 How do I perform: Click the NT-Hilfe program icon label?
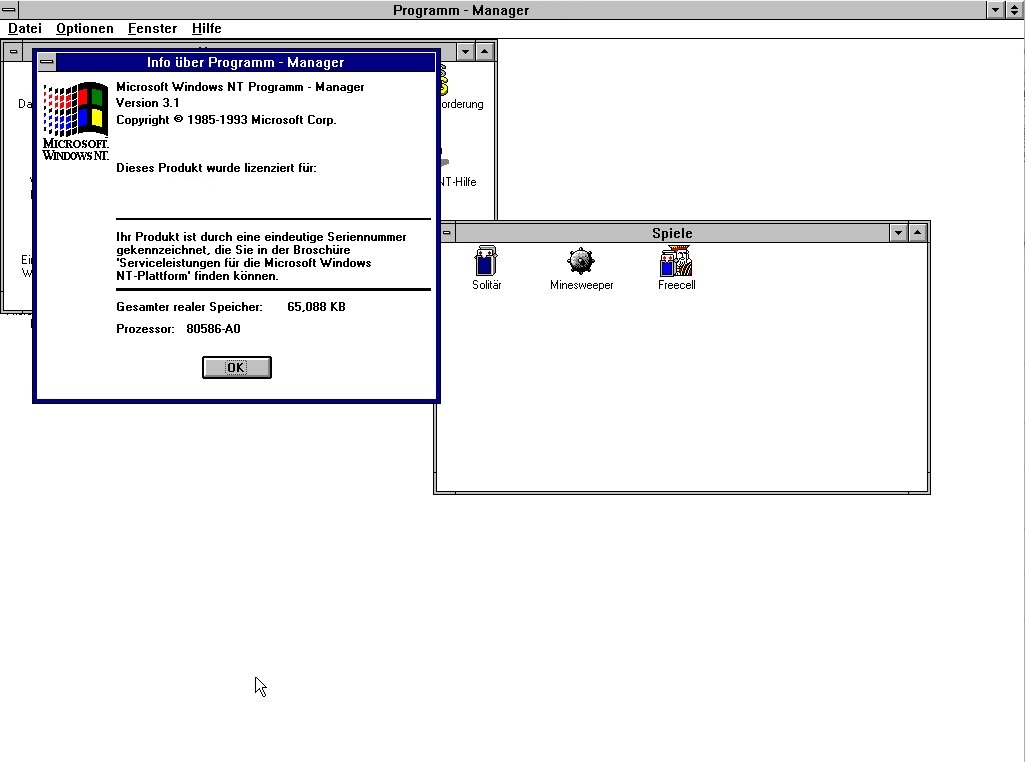click(x=458, y=182)
